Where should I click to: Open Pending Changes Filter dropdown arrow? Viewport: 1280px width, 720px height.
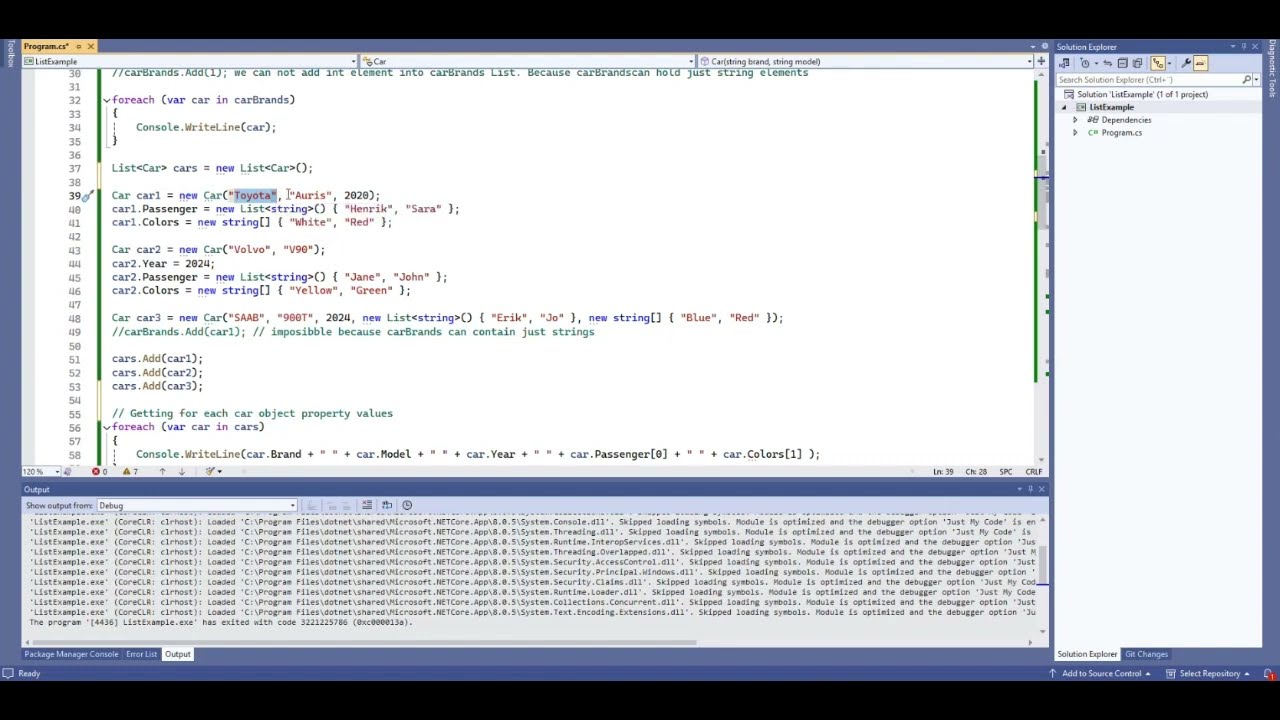pyautogui.click(x=1097, y=63)
